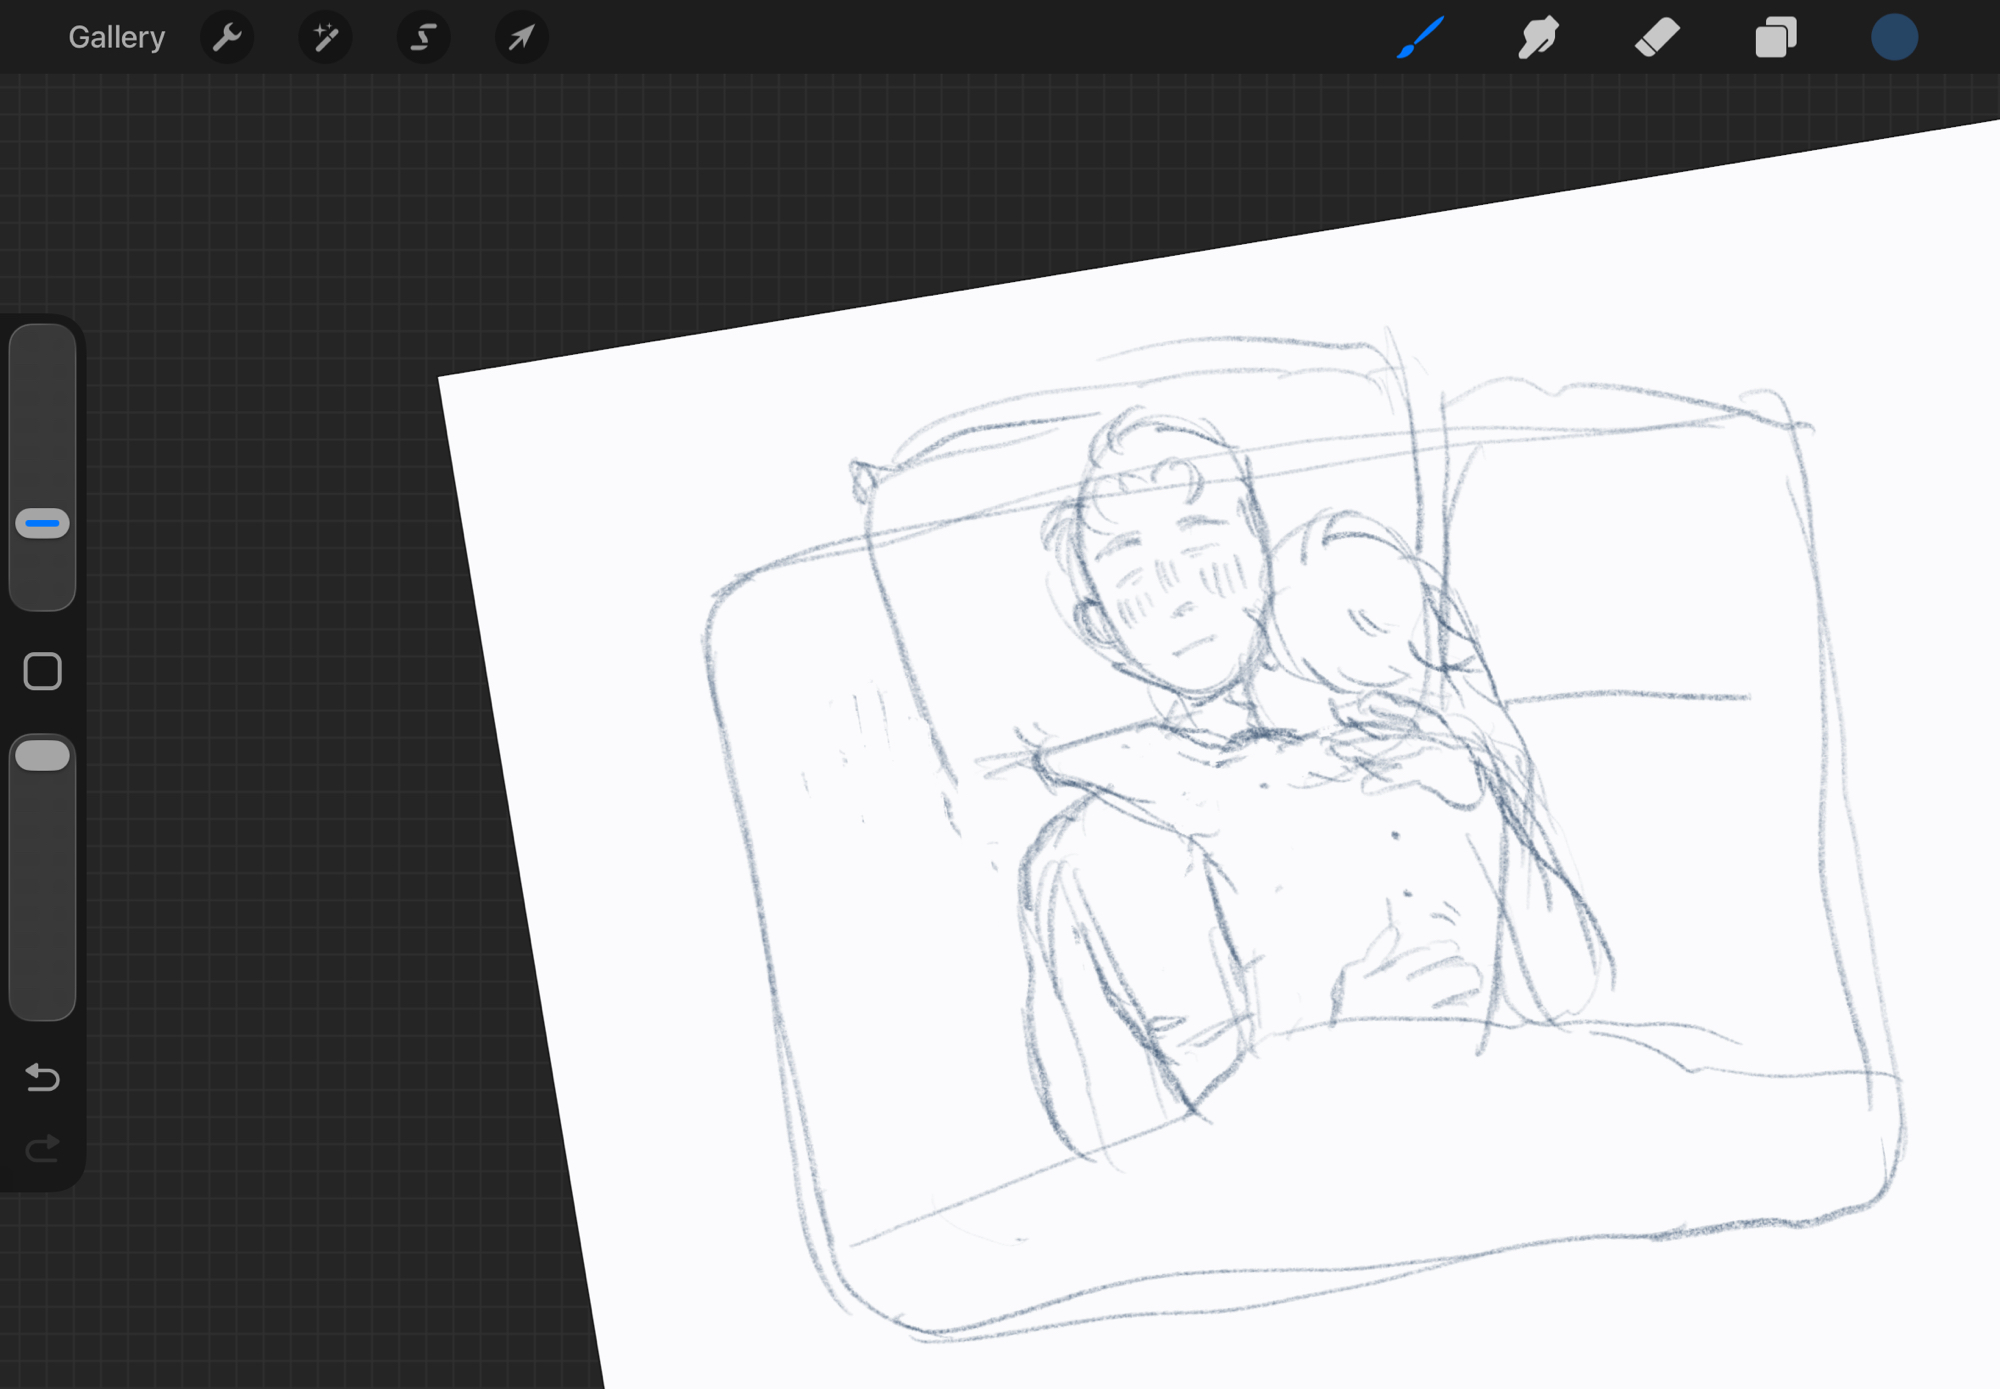The width and height of the screenshot is (2000, 1389).
Task: Open the Layers panel
Action: coord(1776,38)
